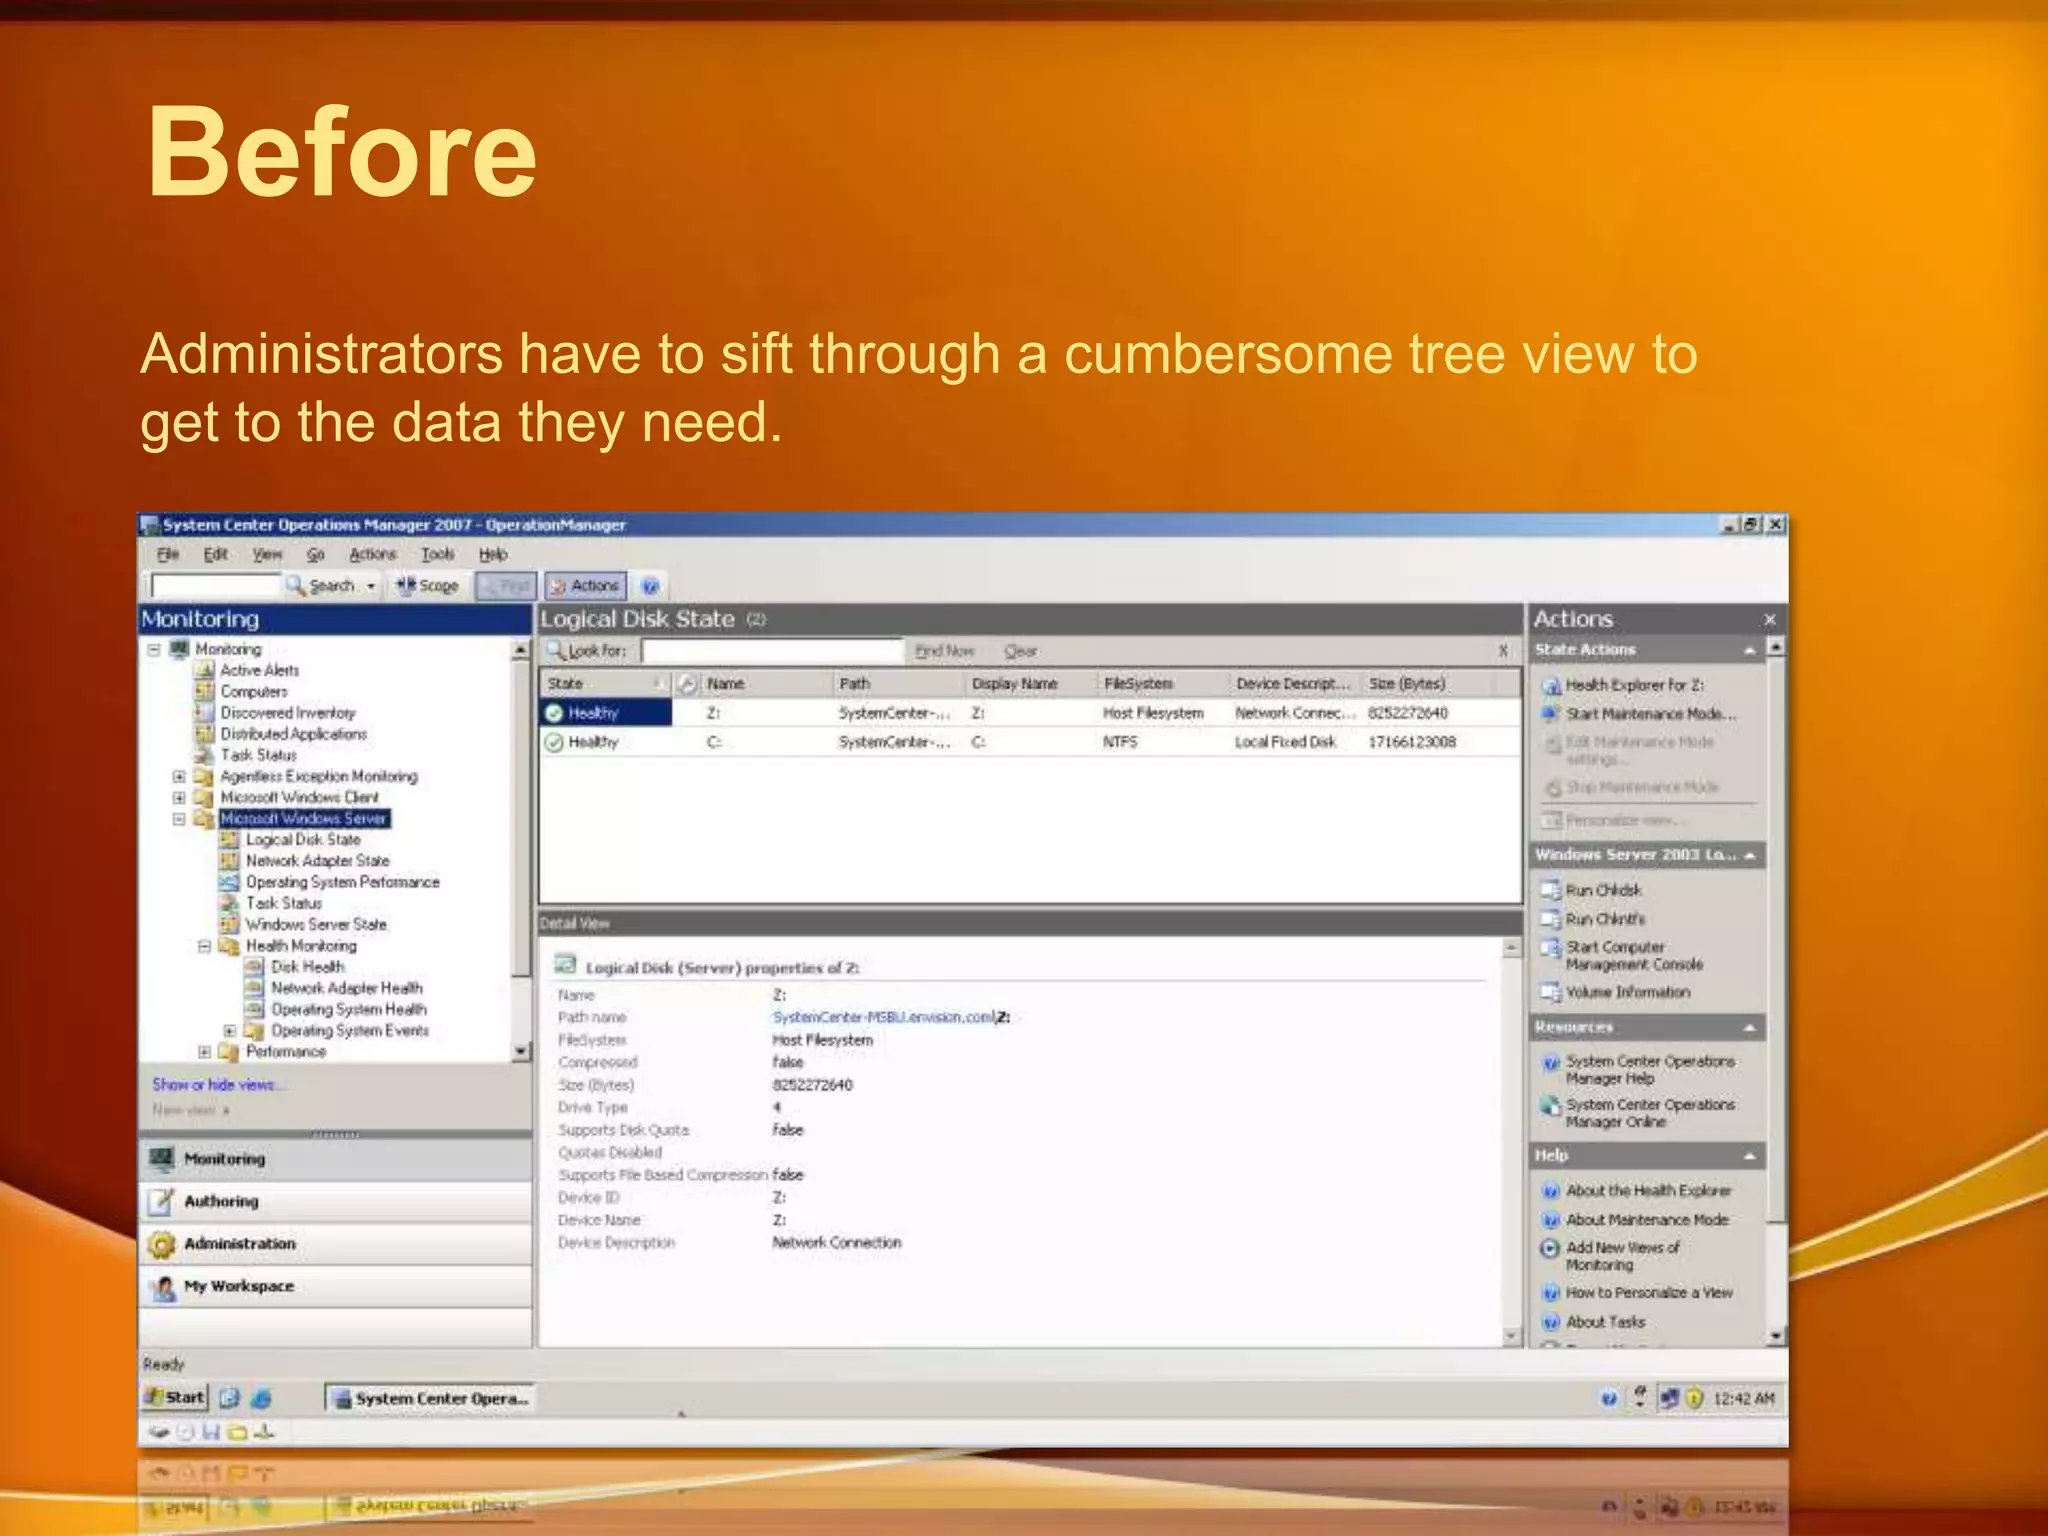2048x1536 pixels.
Task: Open Volume Information task
Action: coord(1627,992)
